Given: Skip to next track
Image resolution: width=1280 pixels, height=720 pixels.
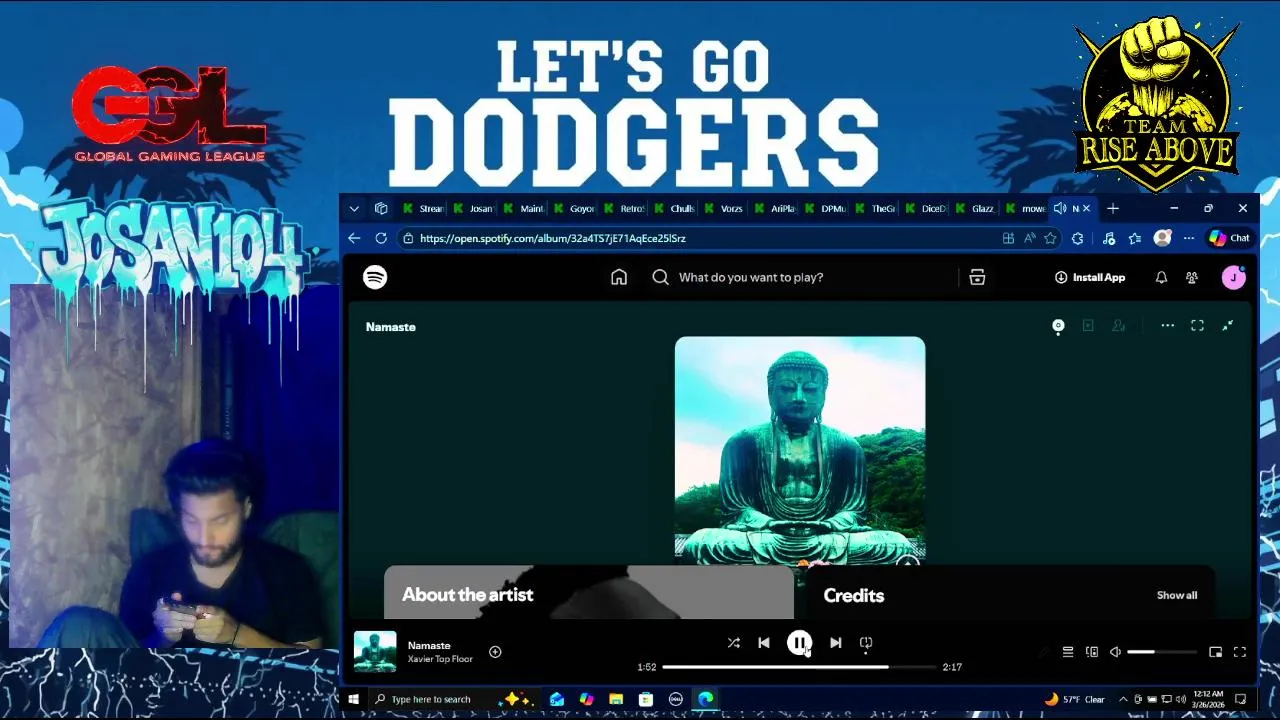Looking at the screenshot, I should pyautogui.click(x=835, y=643).
